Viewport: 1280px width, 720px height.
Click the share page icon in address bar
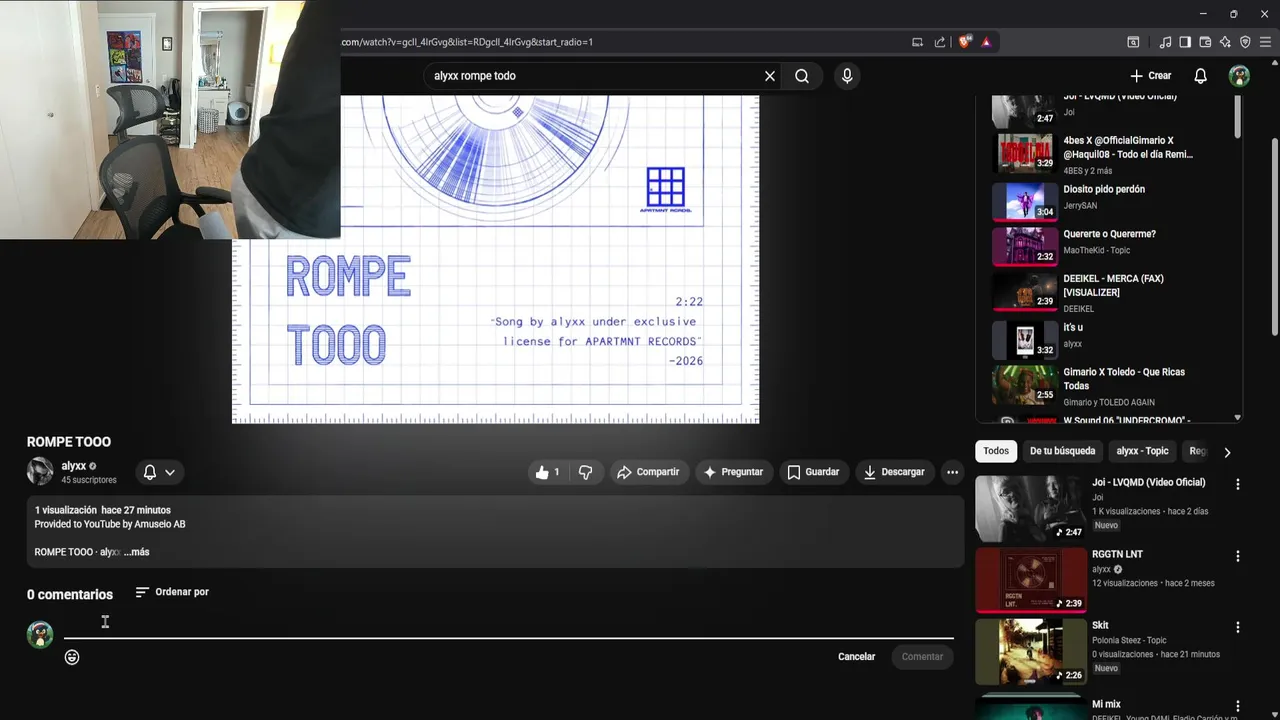[x=940, y=42]
